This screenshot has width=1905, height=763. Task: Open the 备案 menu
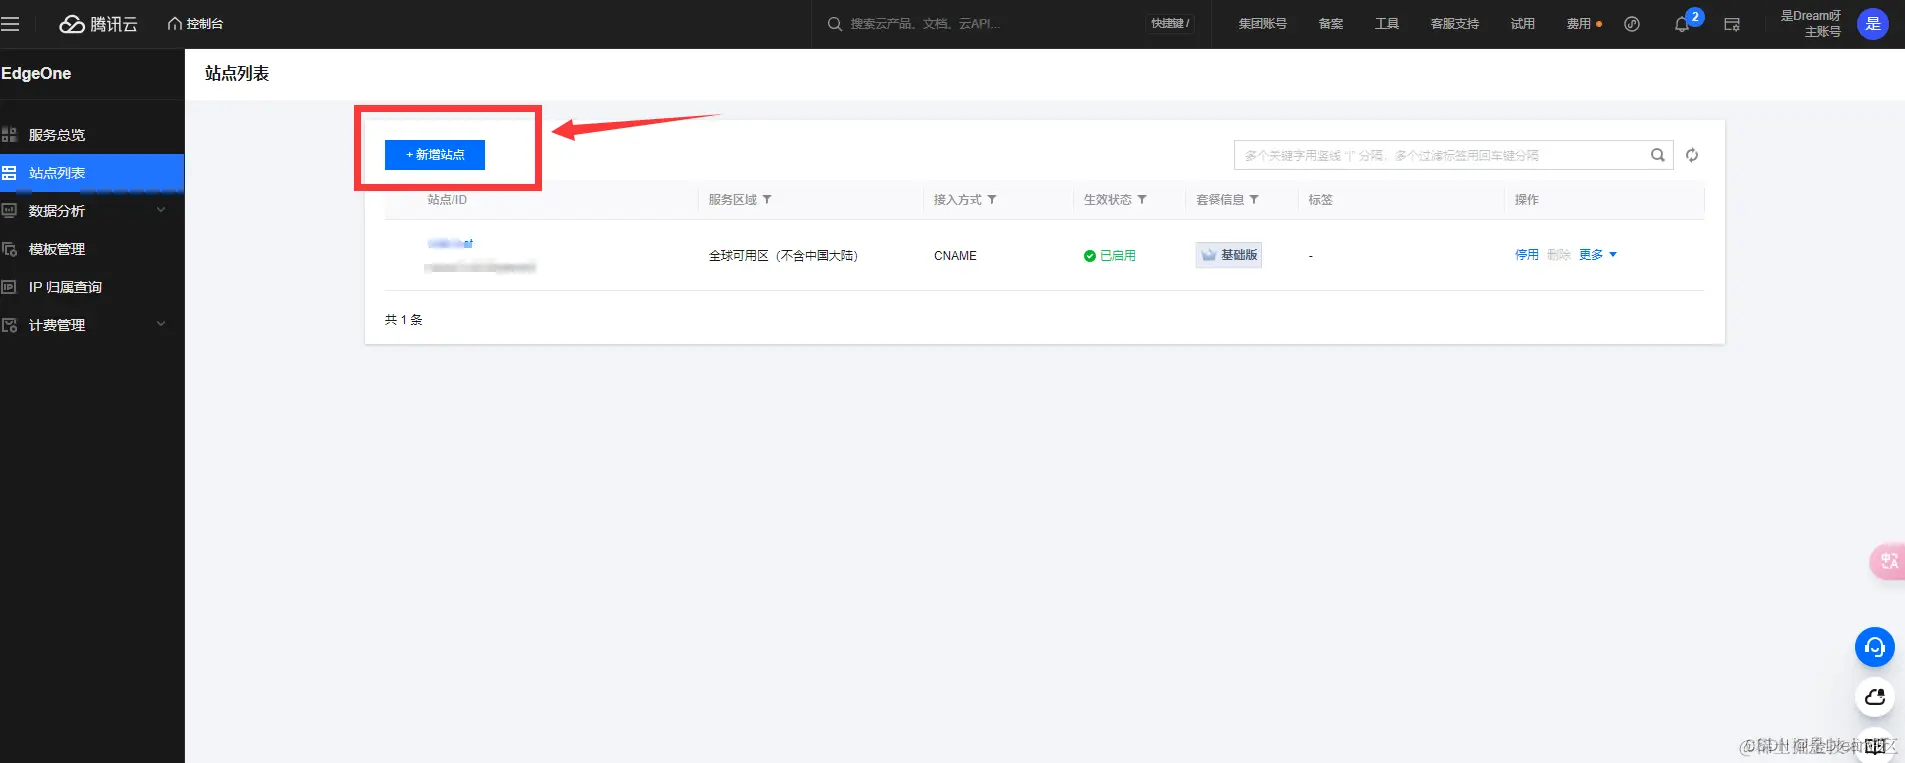pyautogui.click(x=1330, y=24)
